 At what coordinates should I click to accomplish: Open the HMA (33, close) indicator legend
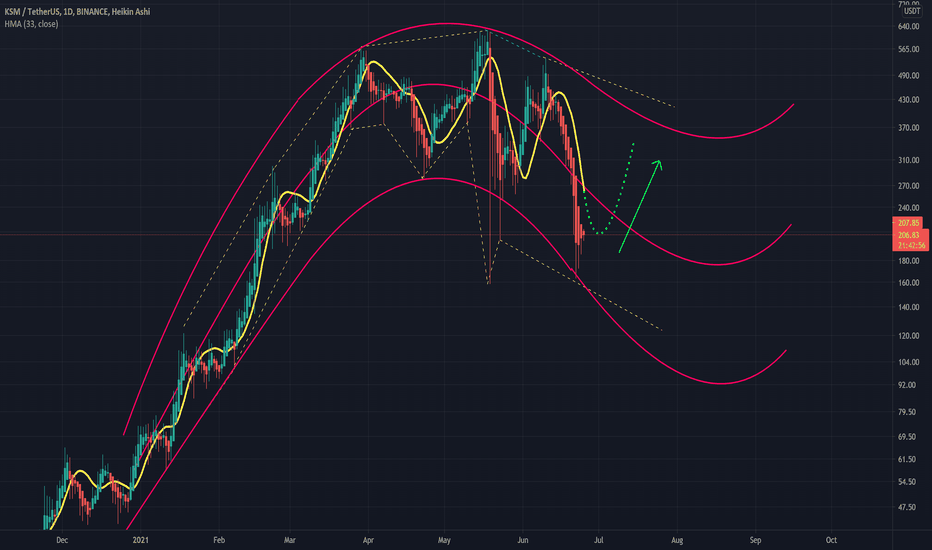(31, 24)
